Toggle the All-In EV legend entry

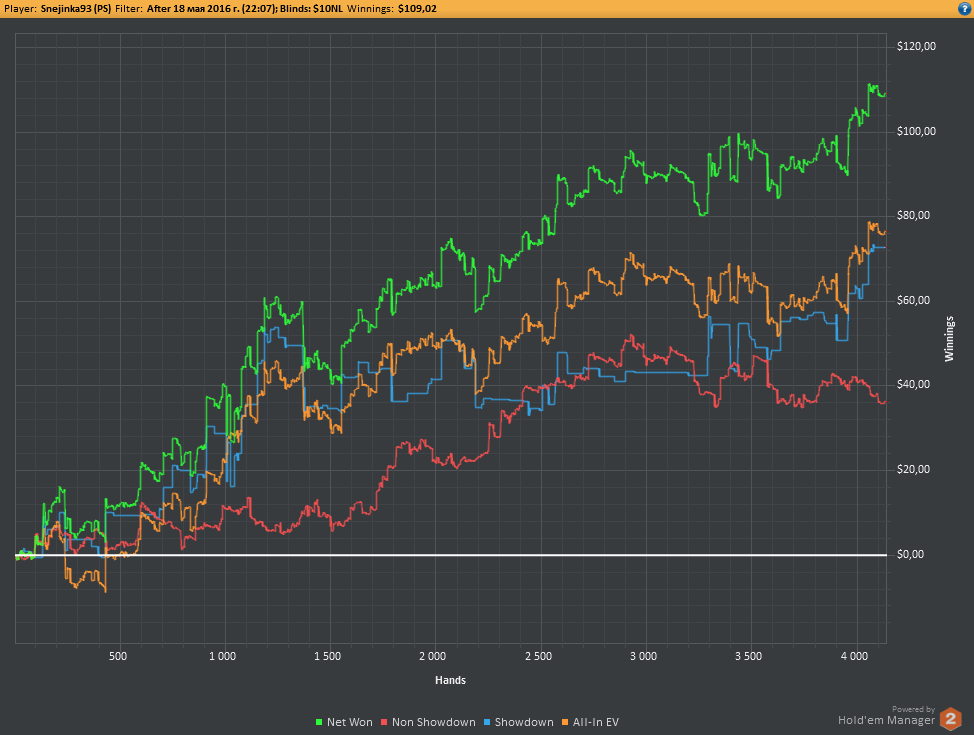pos(590,722)
